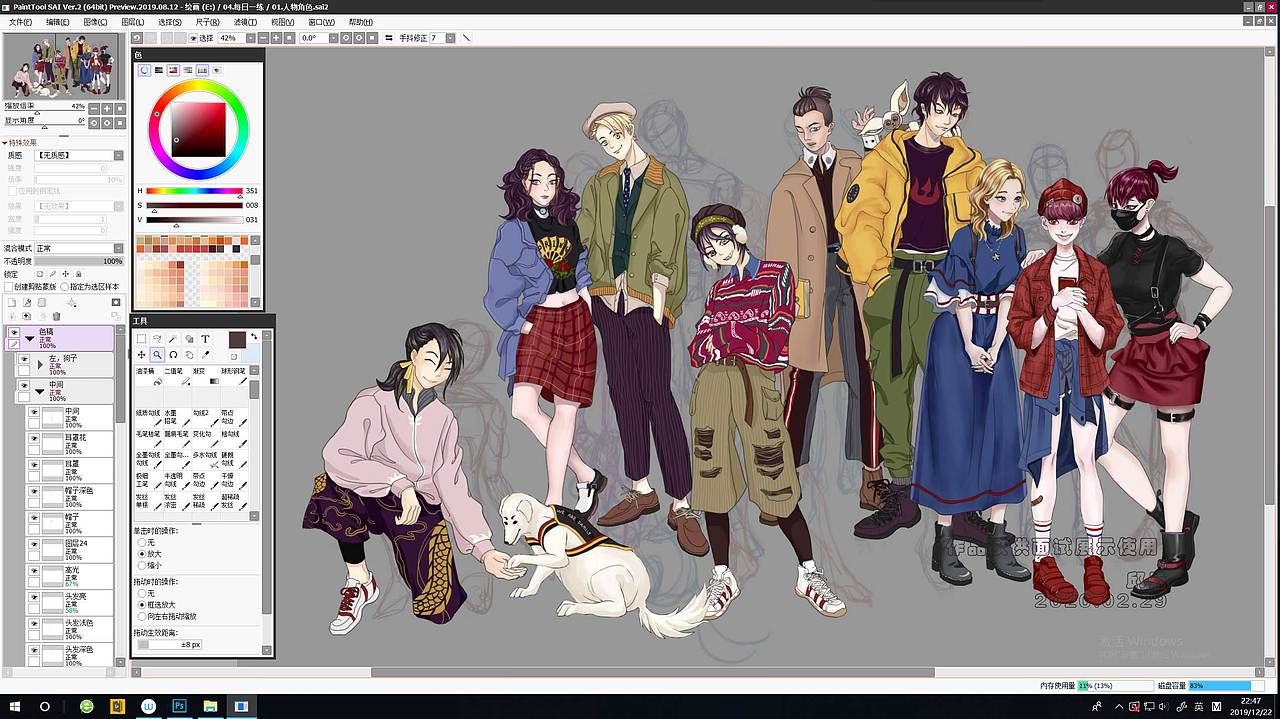Open the 图层(L) menu
This screenshot has width=1280, height=719.
(132, 22)
